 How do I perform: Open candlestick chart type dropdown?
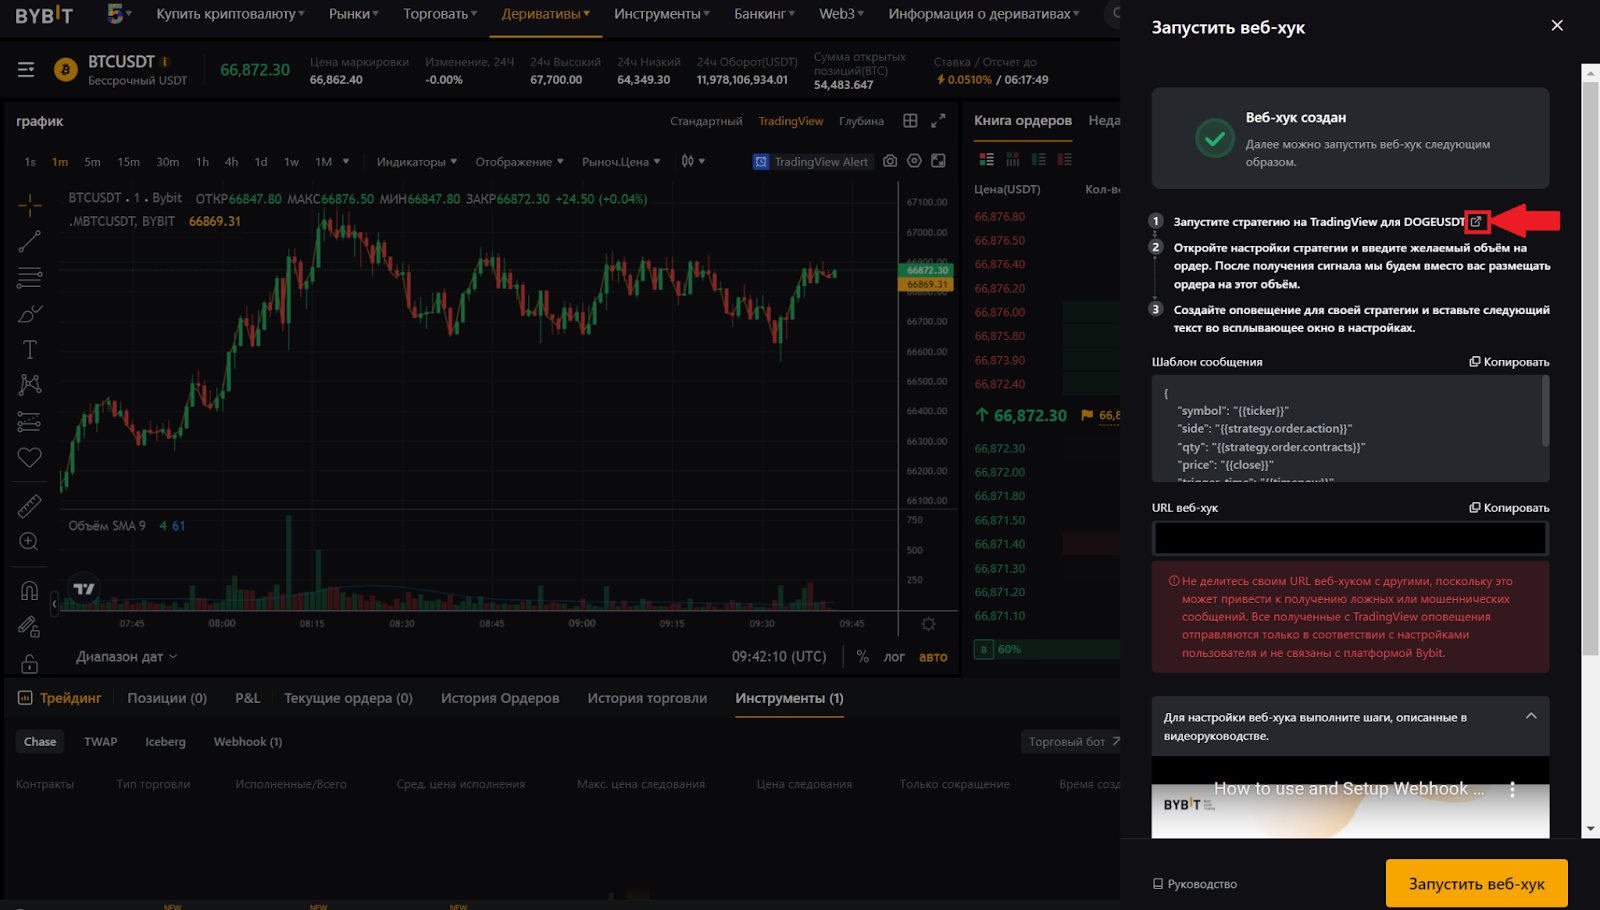693,161
